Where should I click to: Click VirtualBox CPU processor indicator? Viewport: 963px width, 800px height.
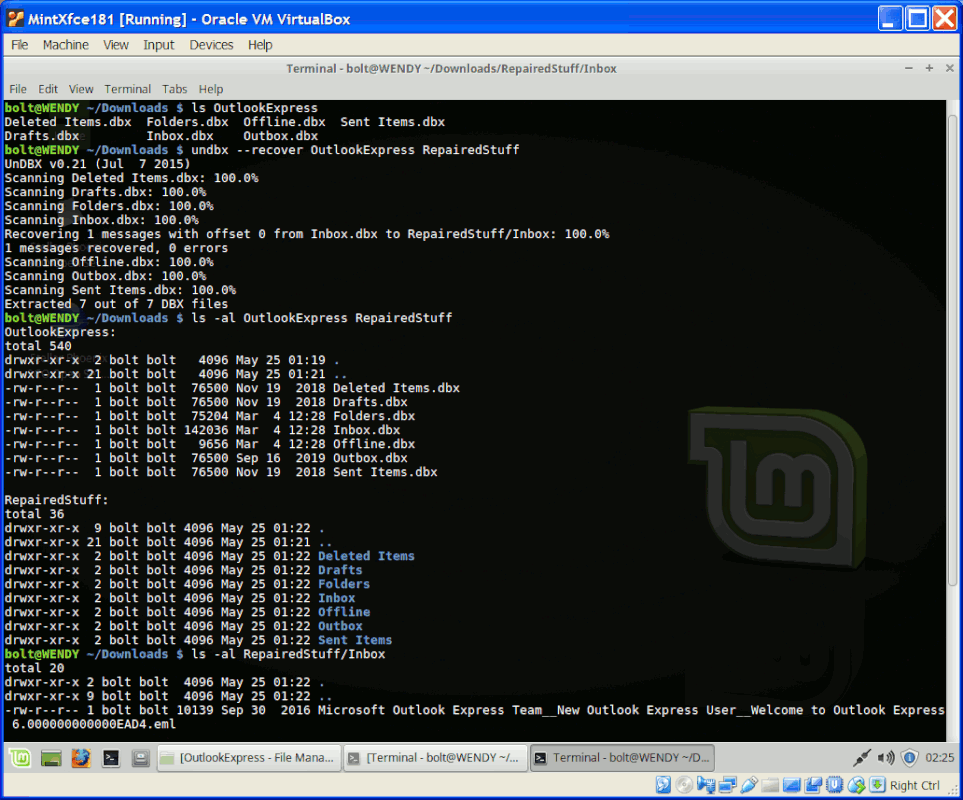tap(835, 785)
